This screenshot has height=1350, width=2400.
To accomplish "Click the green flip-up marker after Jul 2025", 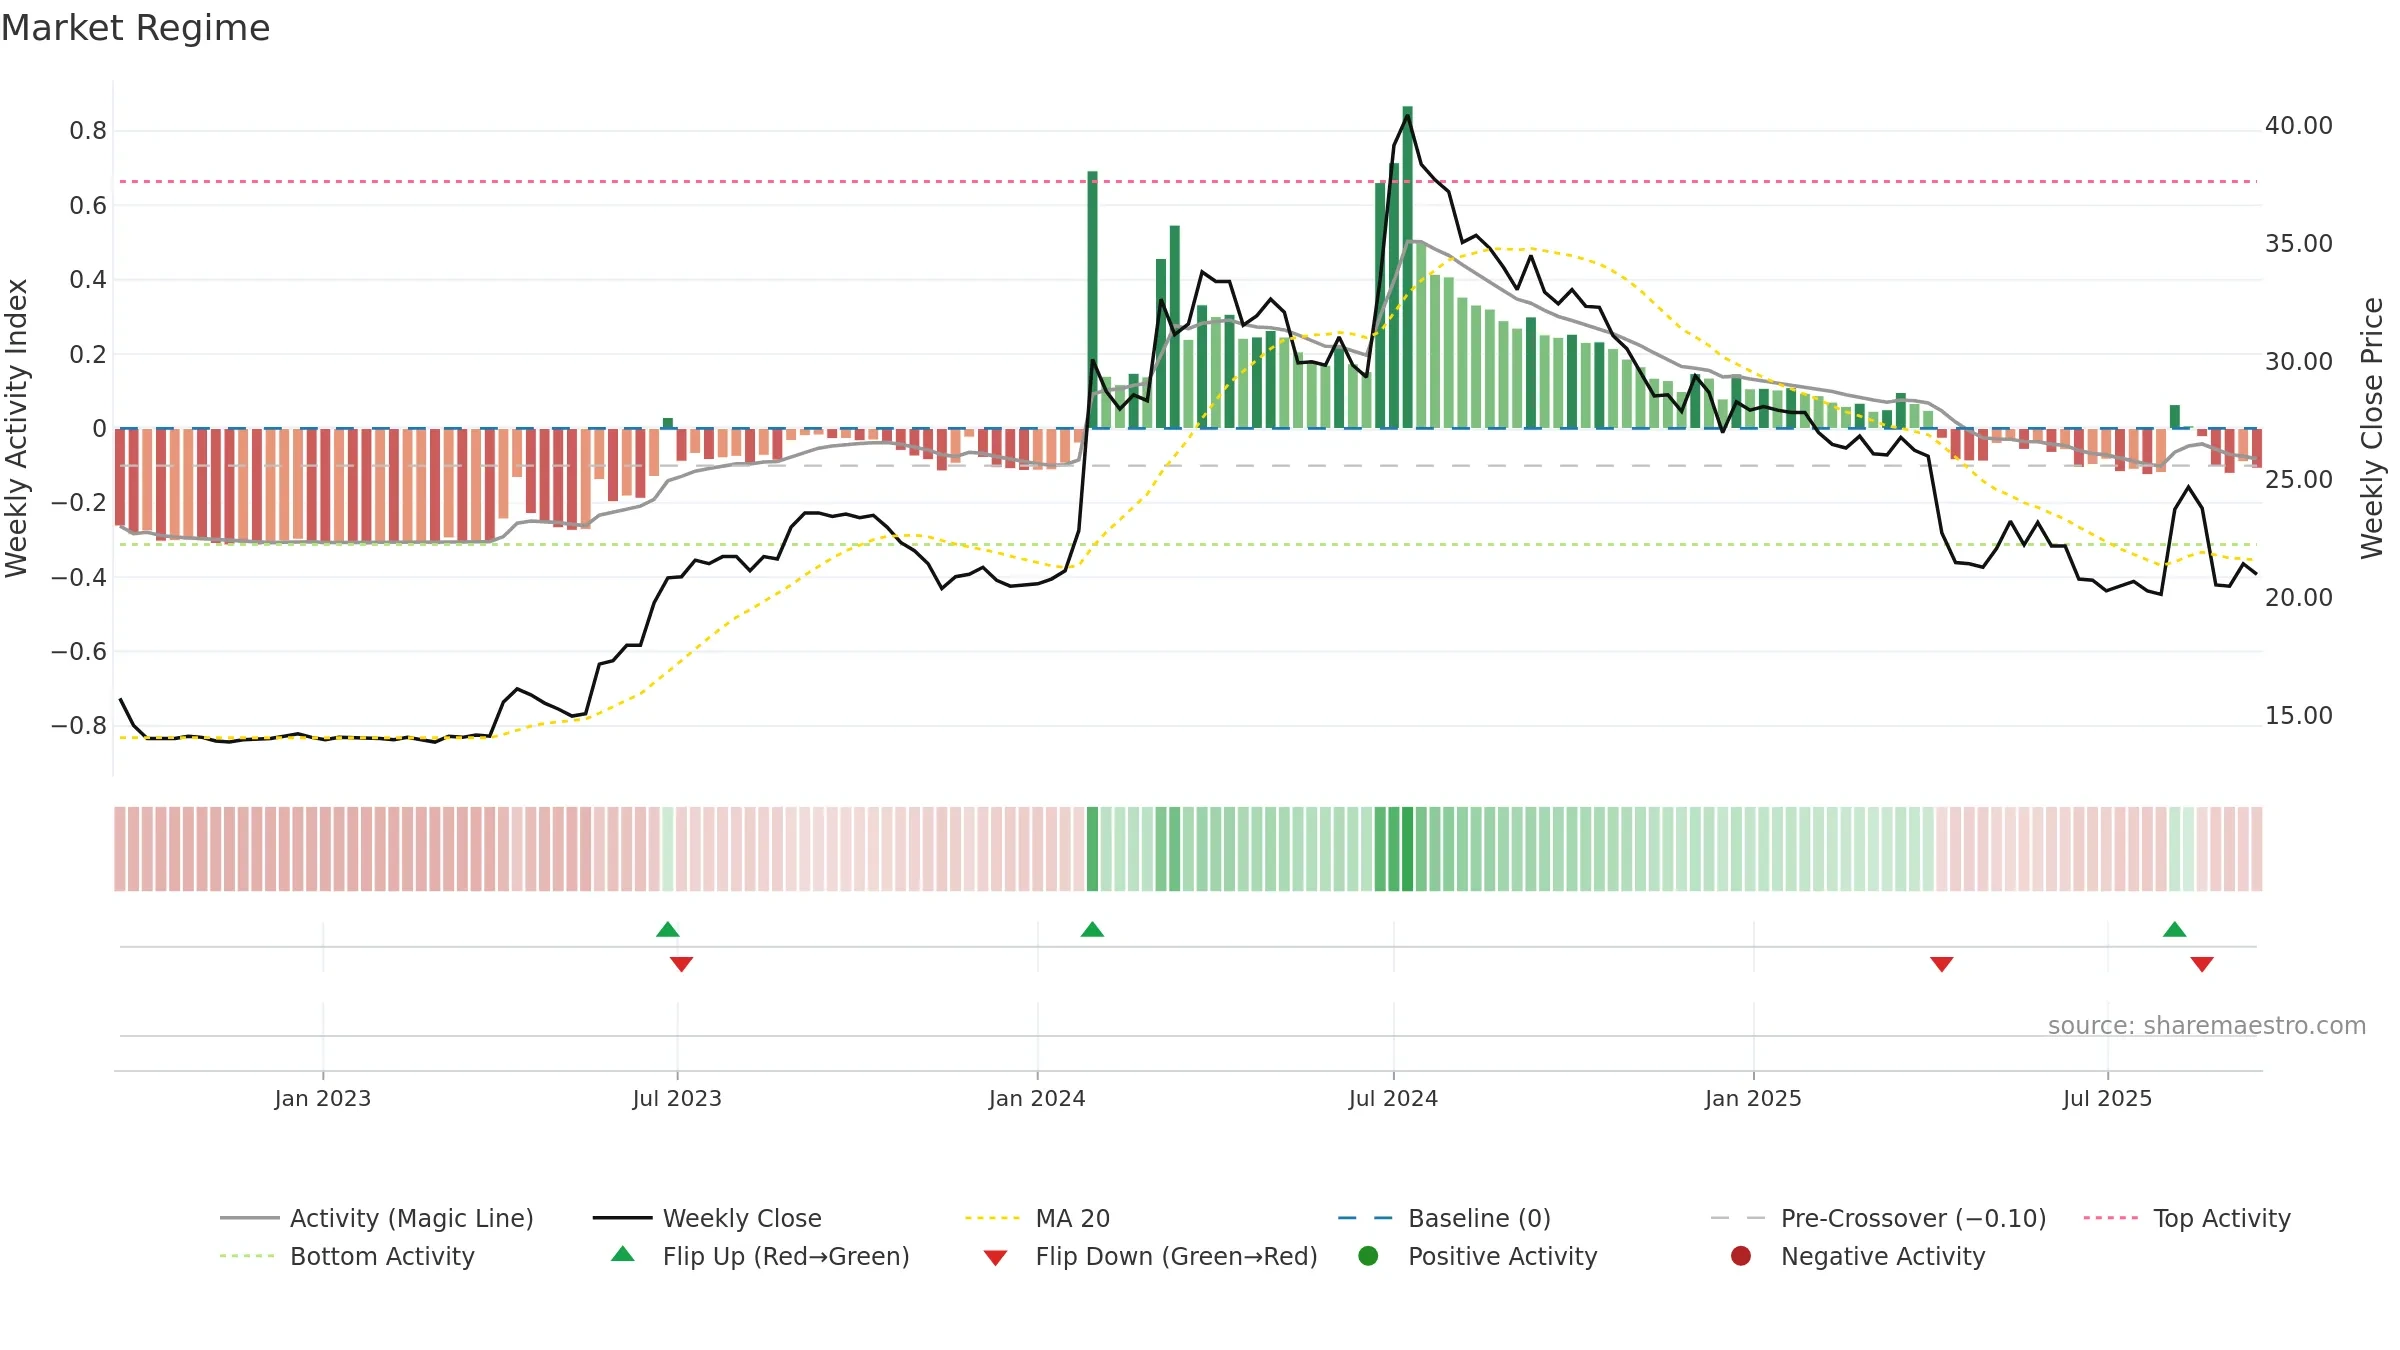I will [x=2174, y=929].
